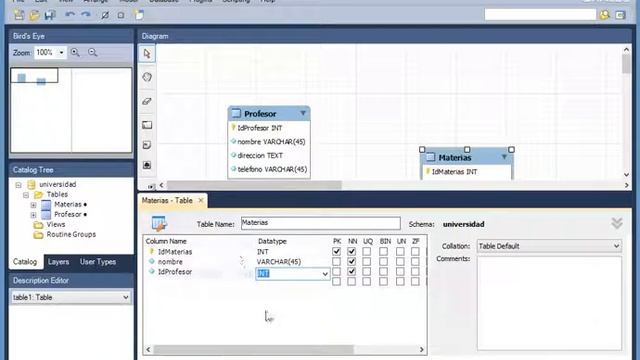The image size is (640, 360).
Task: Collapse the universidad schema node
Action: coord(18,185)
